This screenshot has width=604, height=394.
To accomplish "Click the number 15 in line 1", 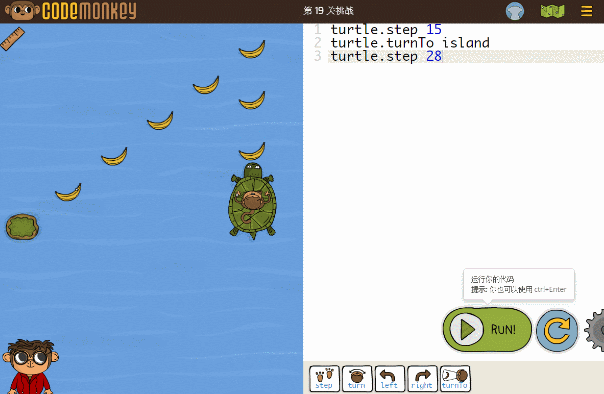I will coord(434,30).
